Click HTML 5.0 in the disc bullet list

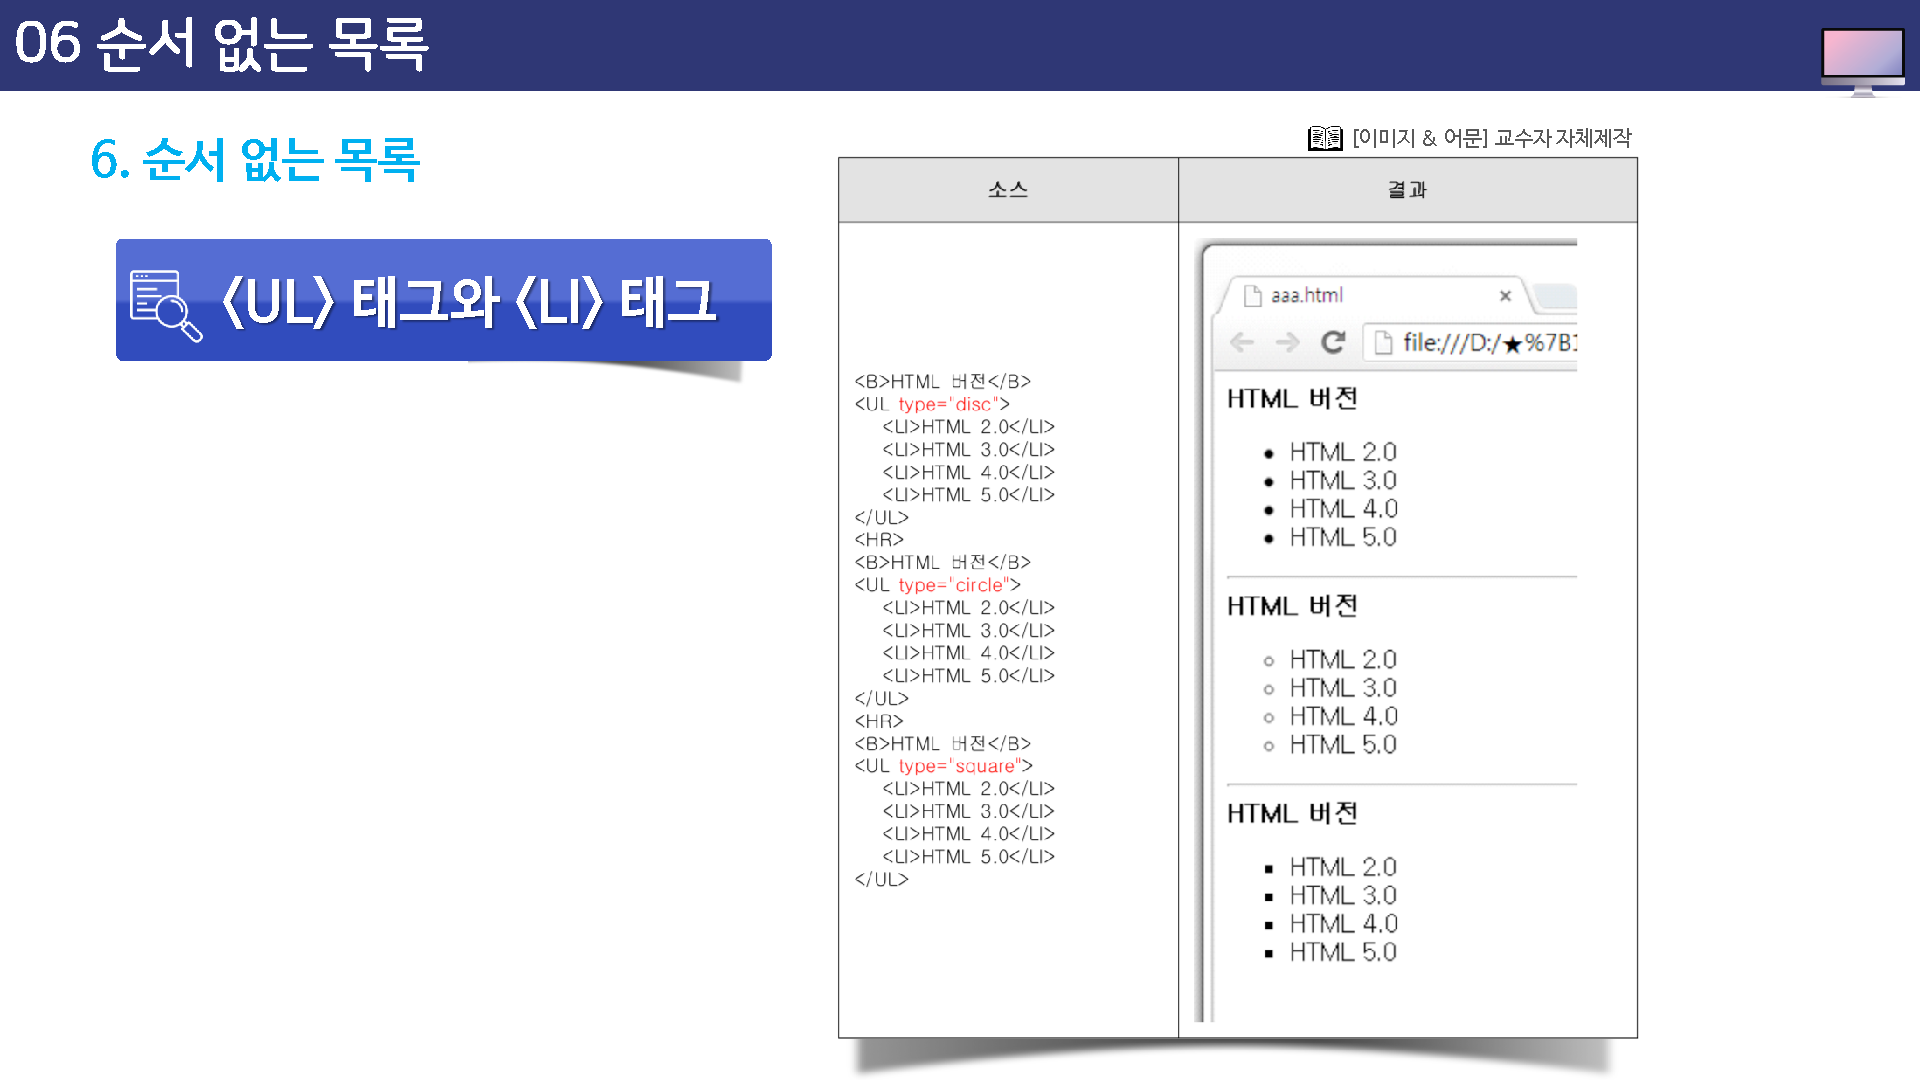tap(1343, 537)
